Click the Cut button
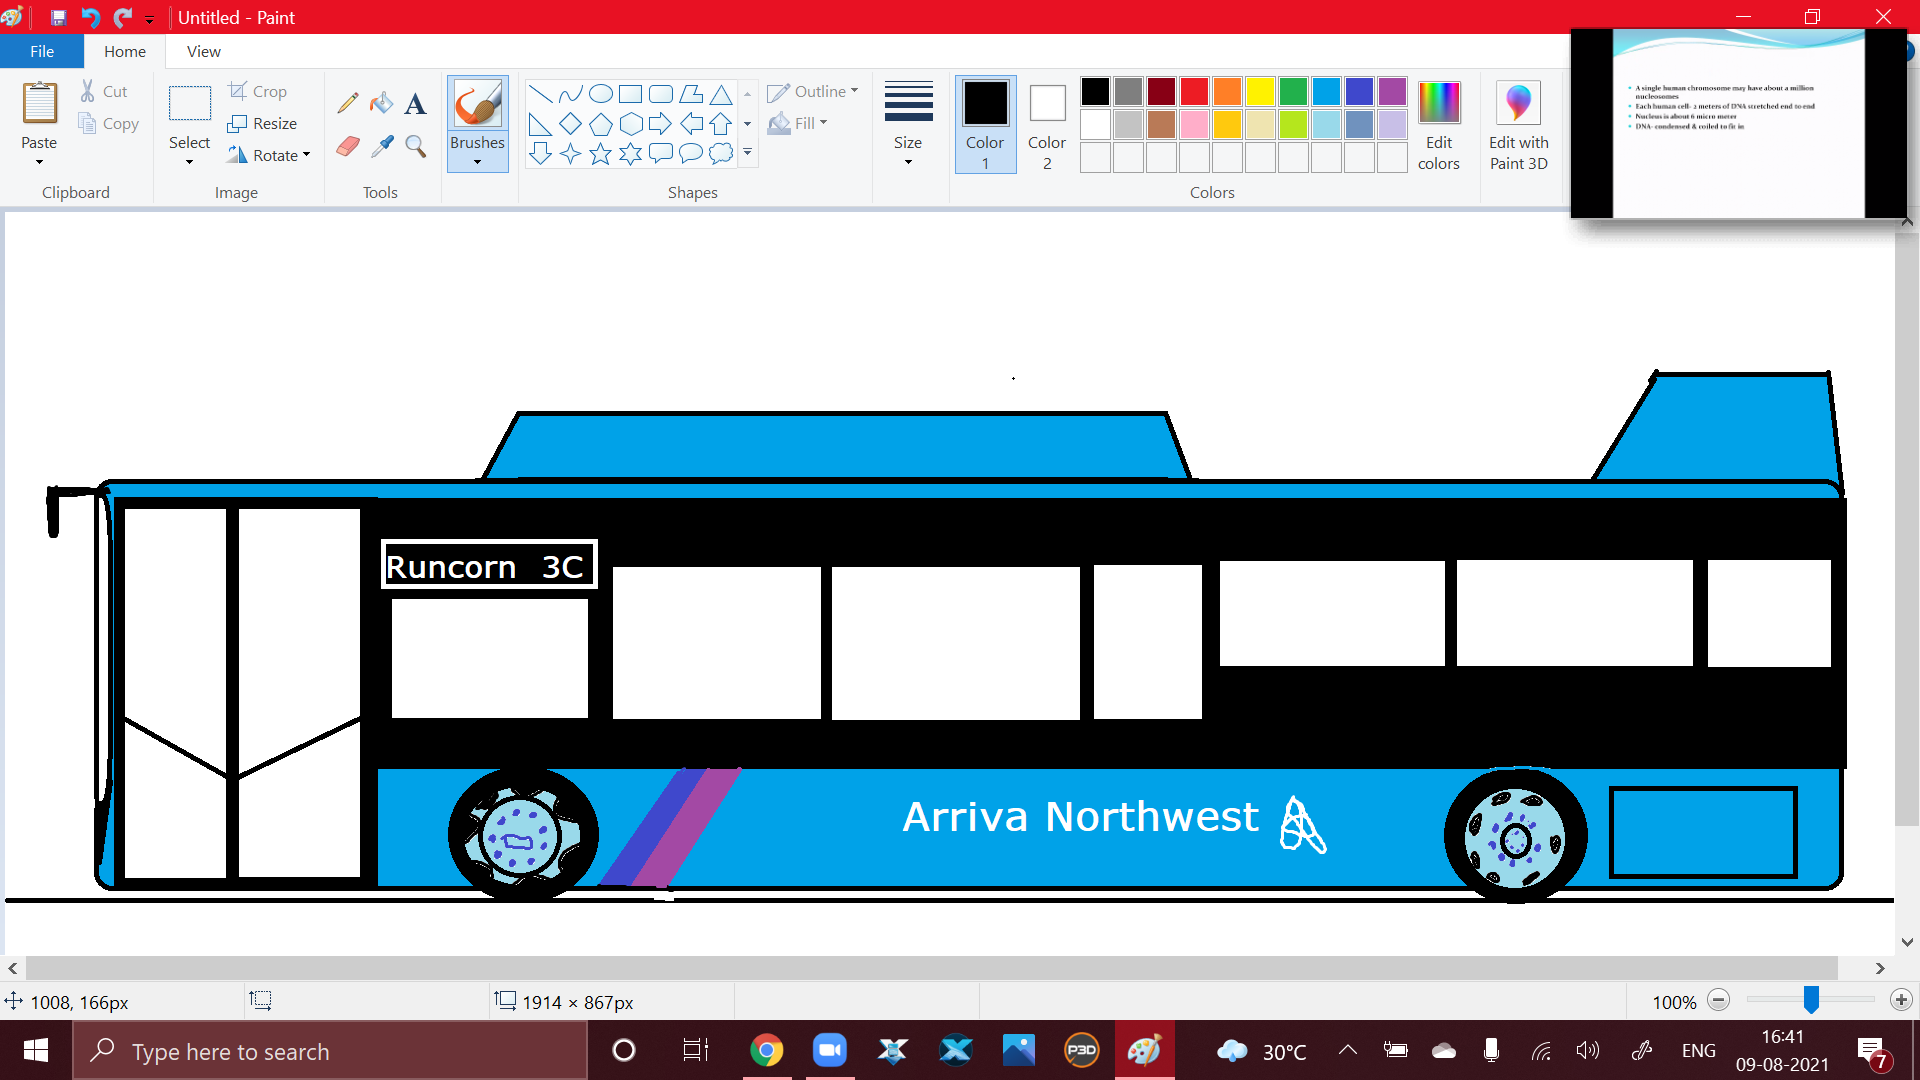Screen dimensions: 1920x1080 pyautogui.click(x=104, y=91)
